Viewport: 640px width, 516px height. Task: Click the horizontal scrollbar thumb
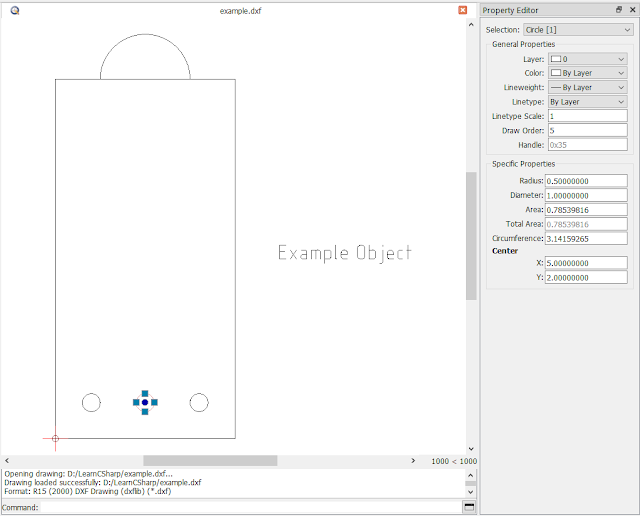210,460
